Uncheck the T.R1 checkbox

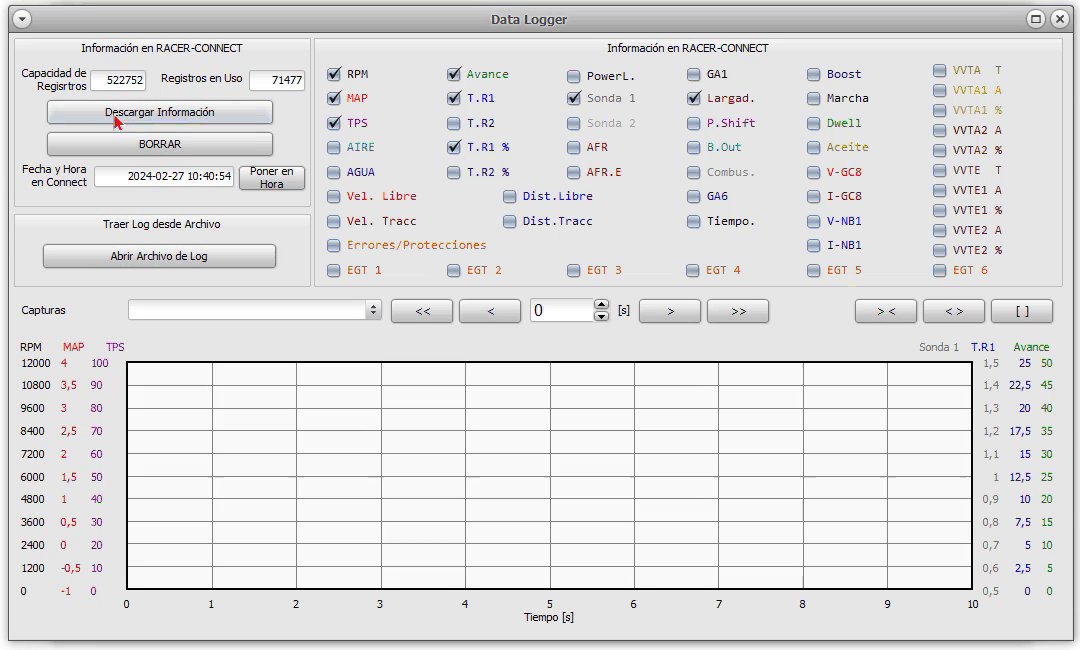[454, 98]
